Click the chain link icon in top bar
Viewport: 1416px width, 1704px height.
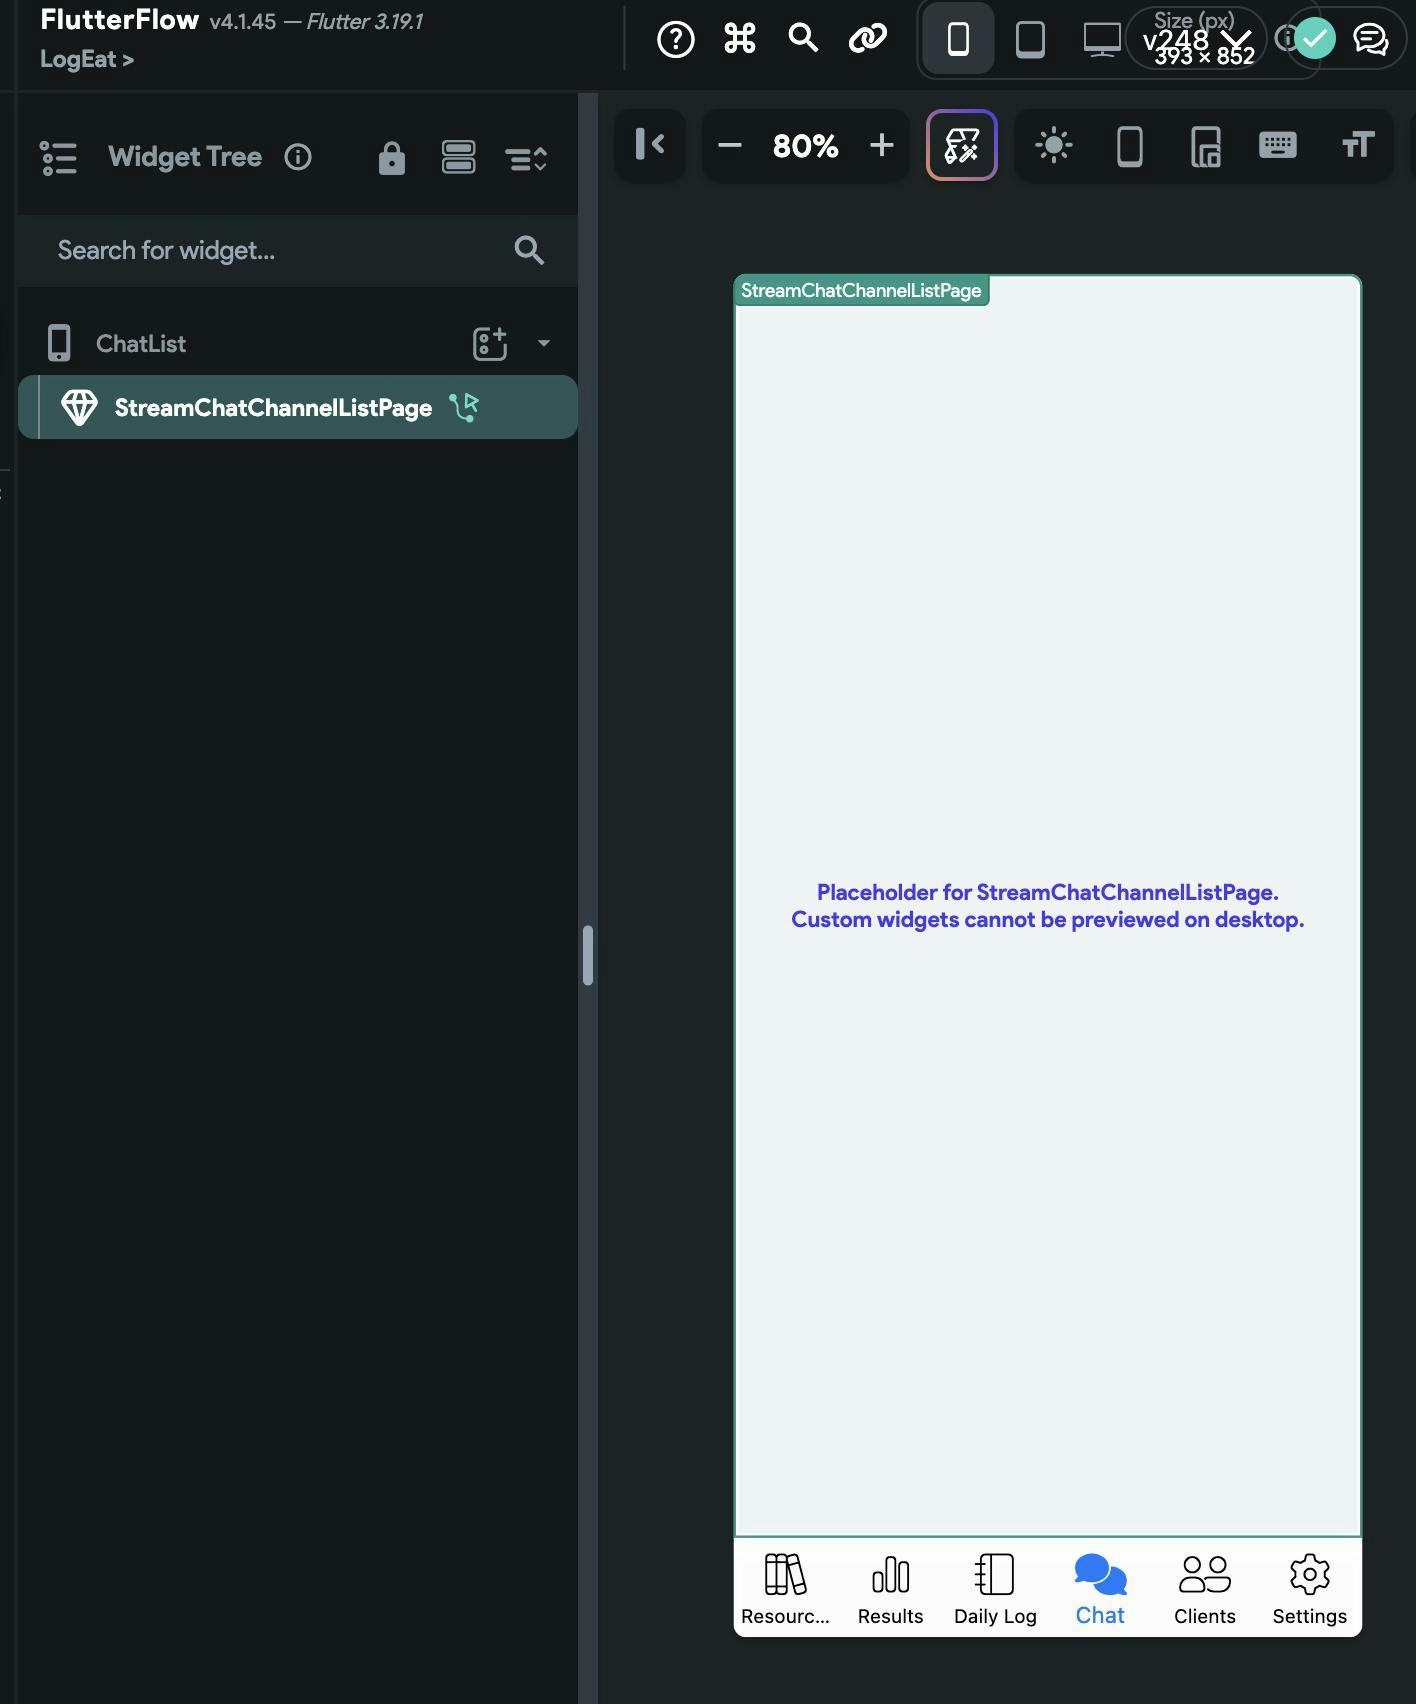(868, 39)
